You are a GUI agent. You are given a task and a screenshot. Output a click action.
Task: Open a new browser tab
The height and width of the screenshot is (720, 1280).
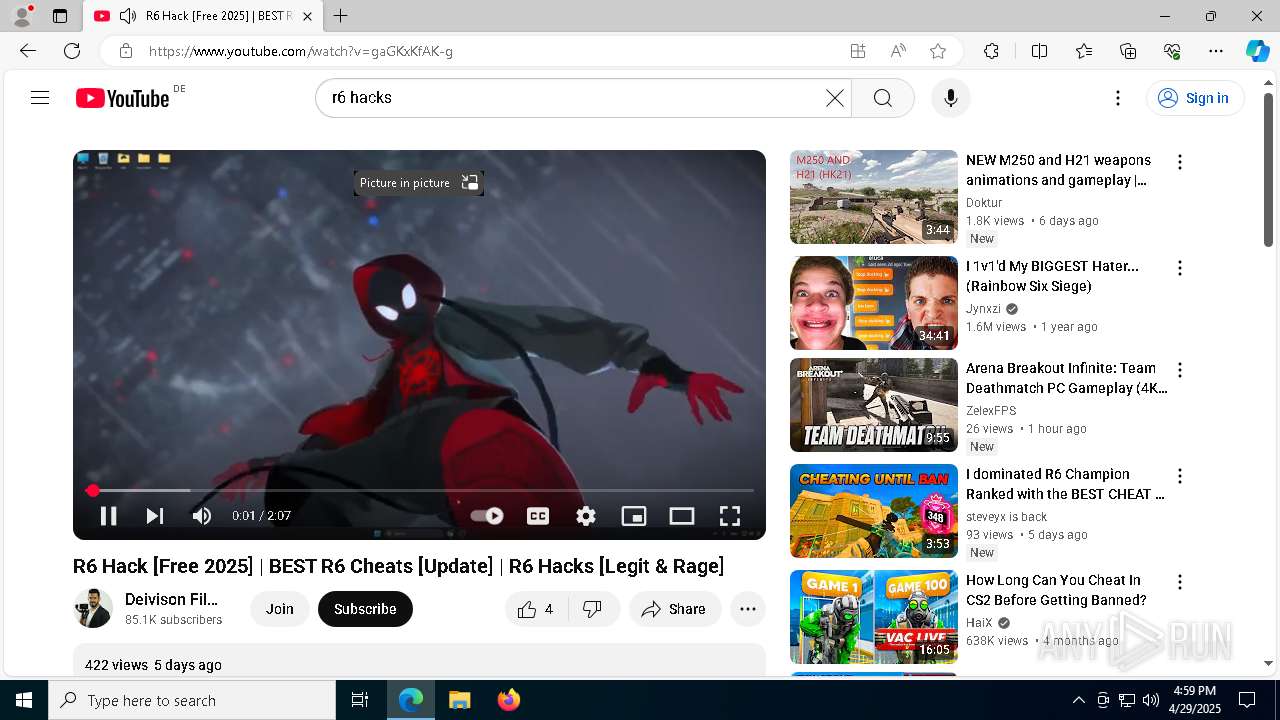pyautogui.click(x=341, y=16)
